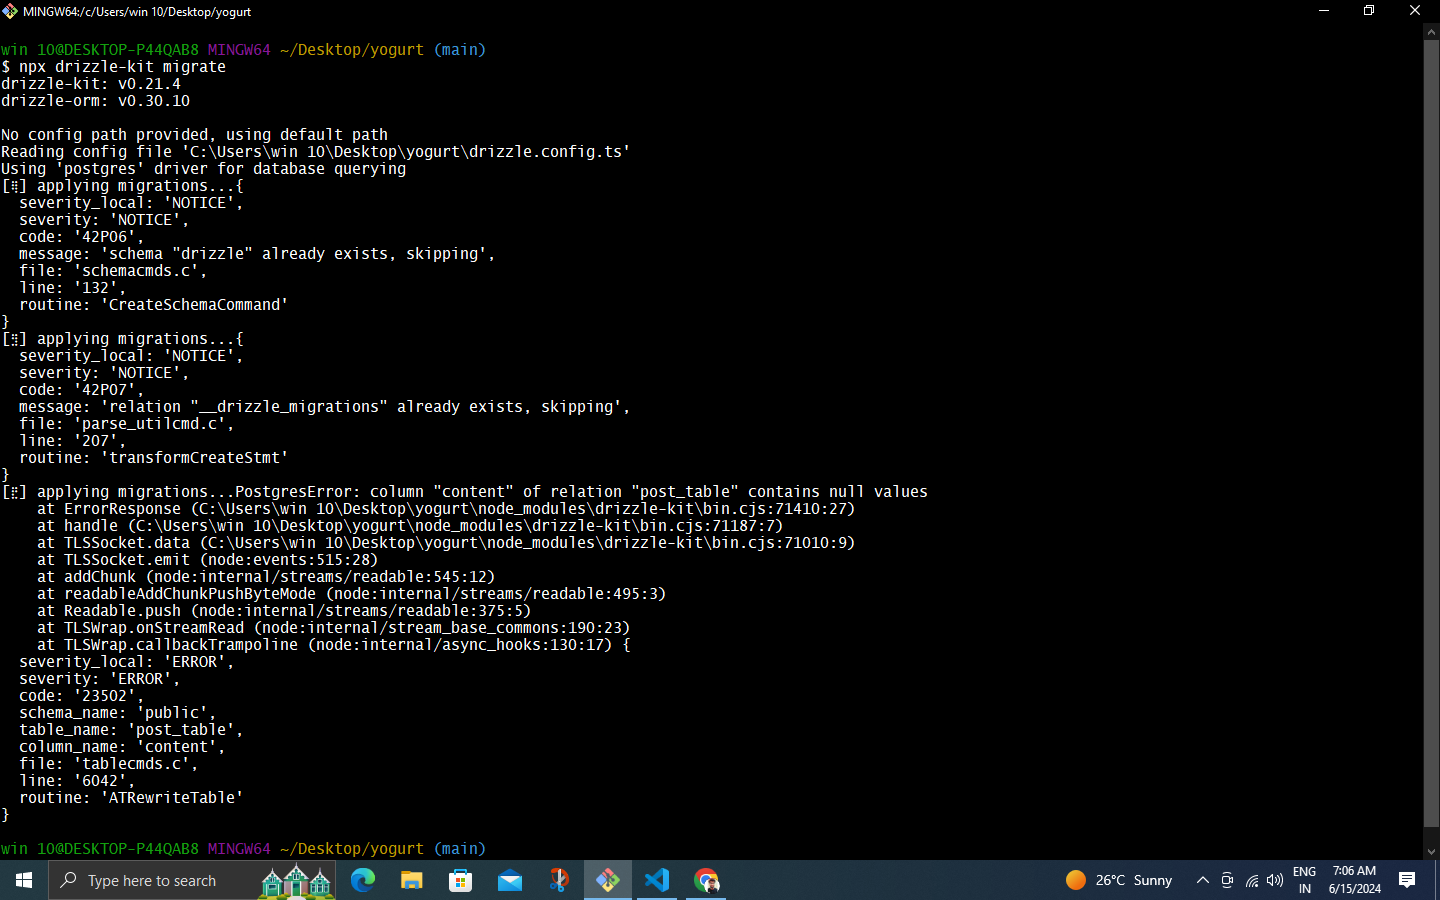This screenshot has width=1440, height=900.
Task: Click the terminal vertical scrollbar thumb
Action: (x=1431, y=433)
